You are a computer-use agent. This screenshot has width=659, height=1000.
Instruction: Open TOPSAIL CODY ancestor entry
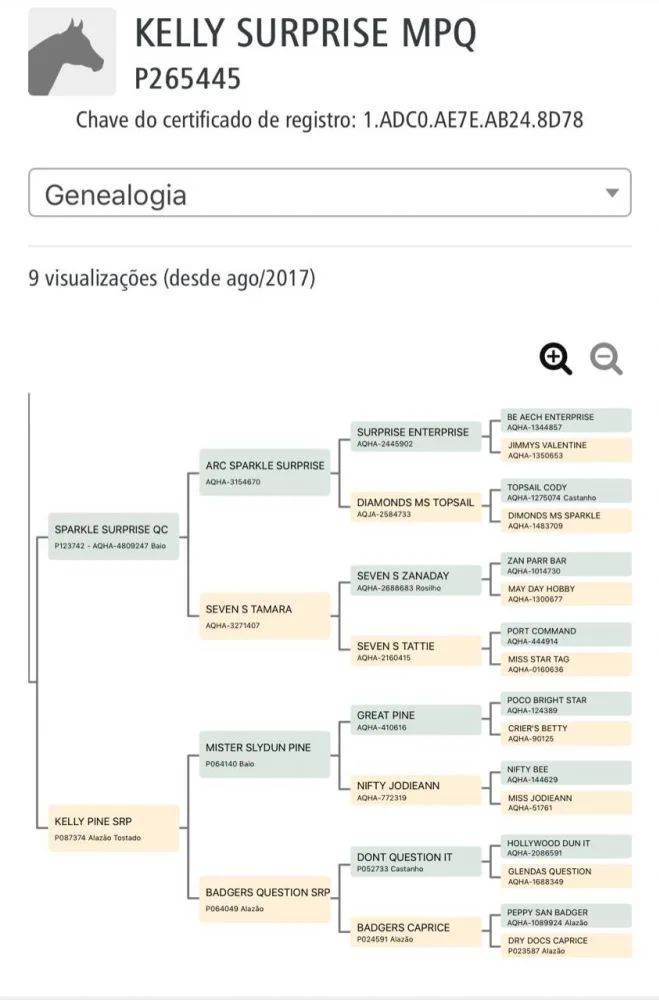click(x=566, y=491)
